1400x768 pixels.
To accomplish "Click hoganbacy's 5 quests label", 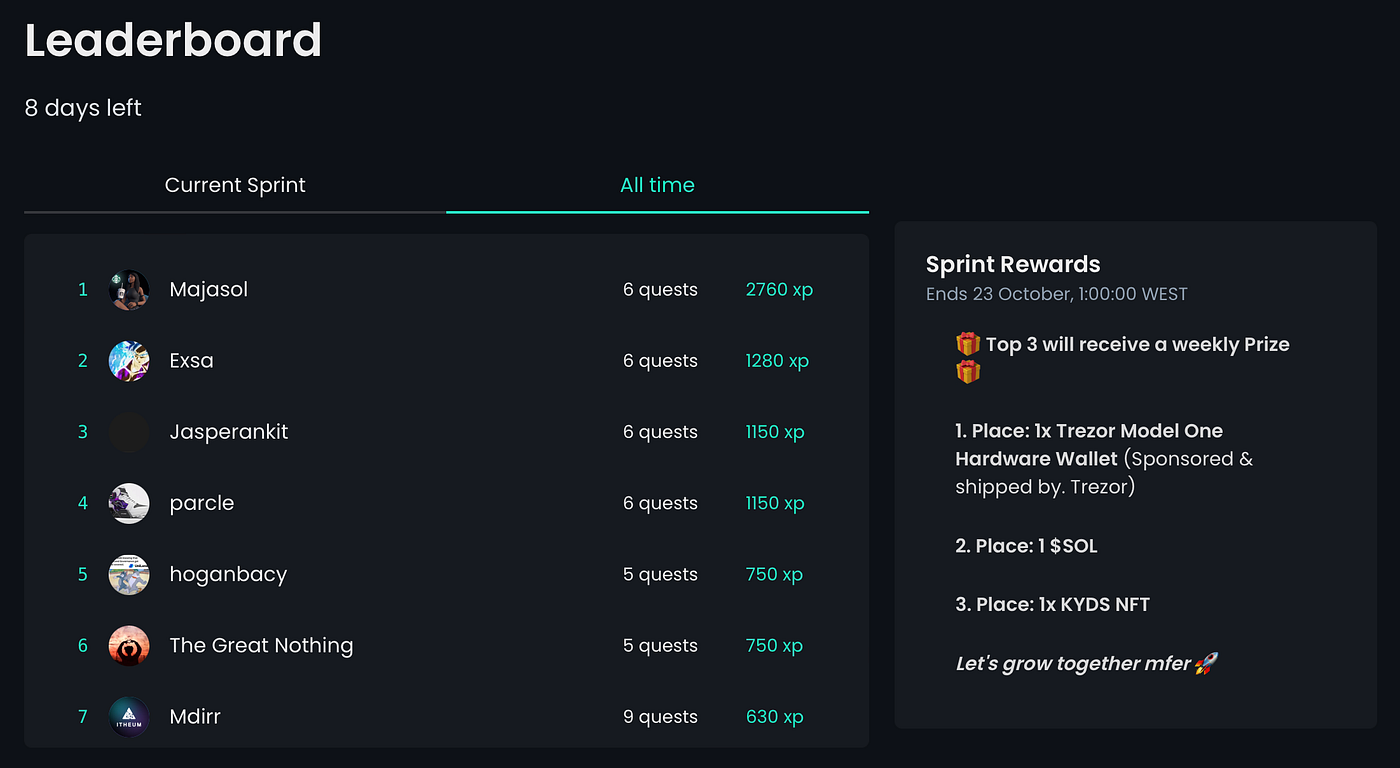I will tap(660, 574).
